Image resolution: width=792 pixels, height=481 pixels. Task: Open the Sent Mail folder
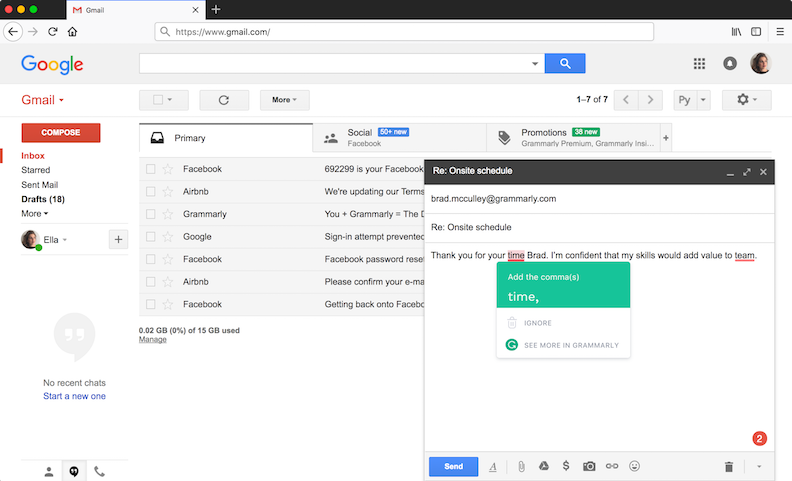(39, 185)
